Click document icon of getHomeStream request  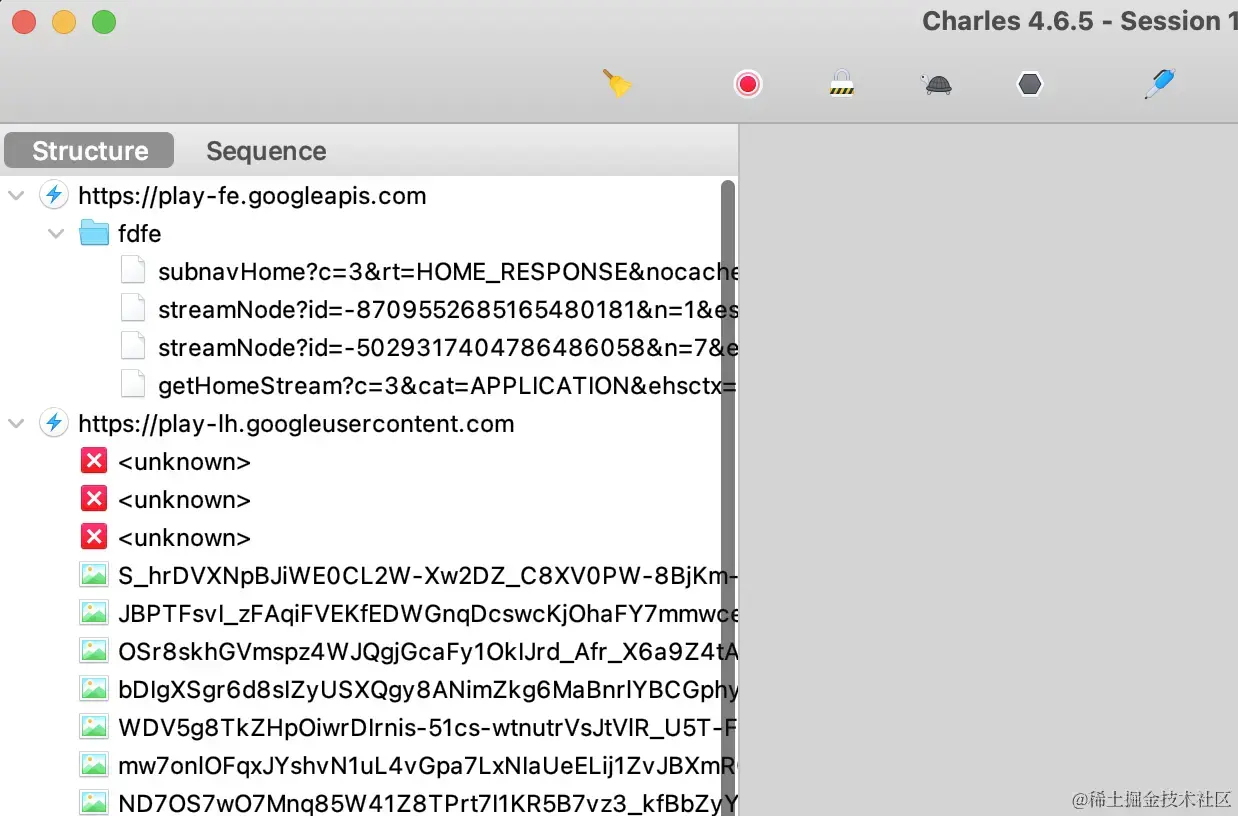133,386
